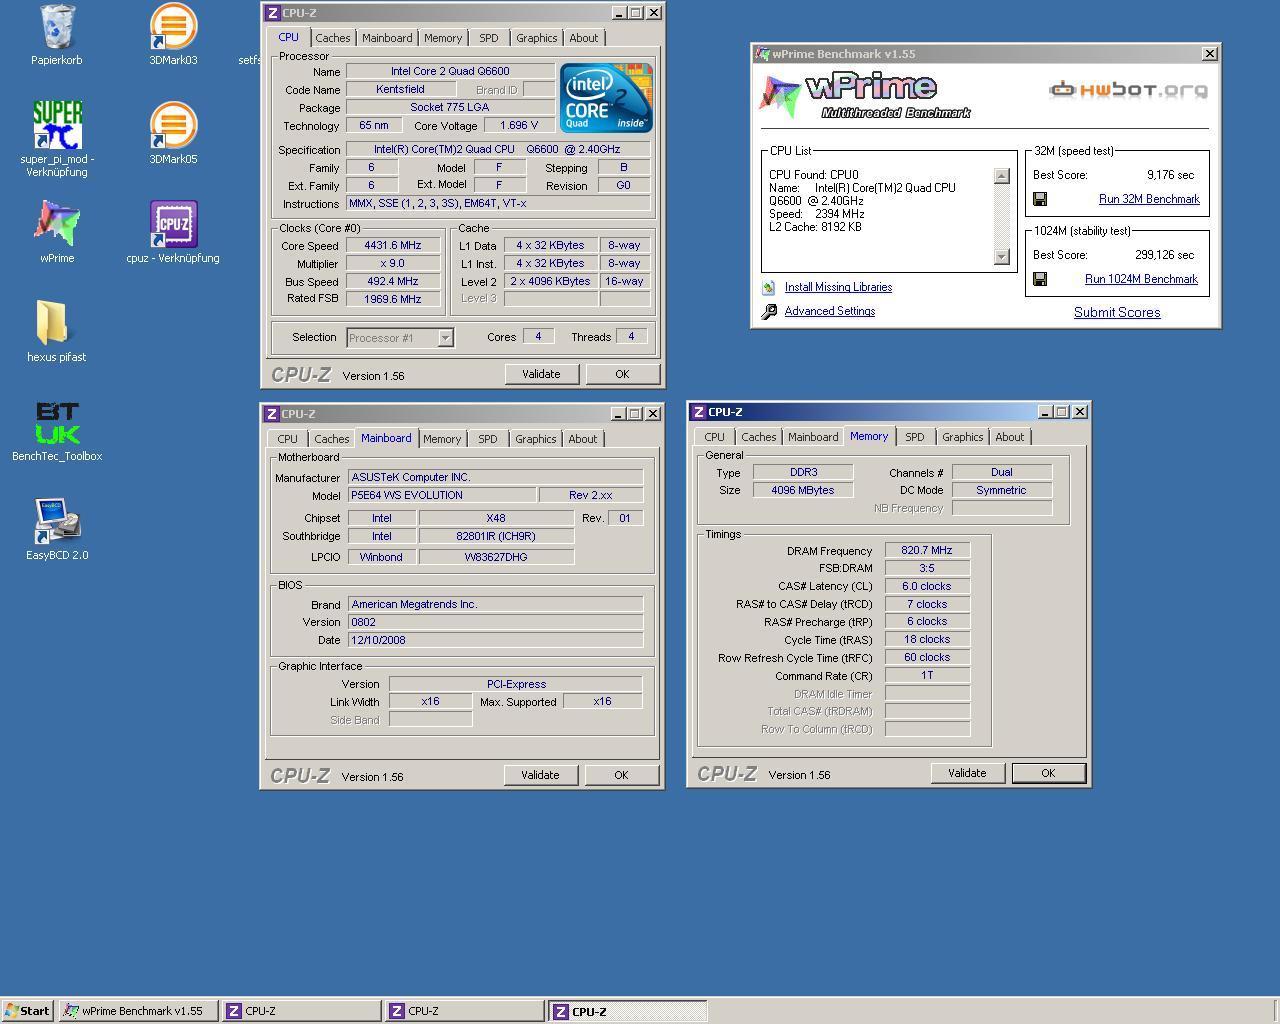The width and height of the screenshot is (1280, 1024).
Task: Open the About tab in top CPU-Z window
Action: pos(584,38)
